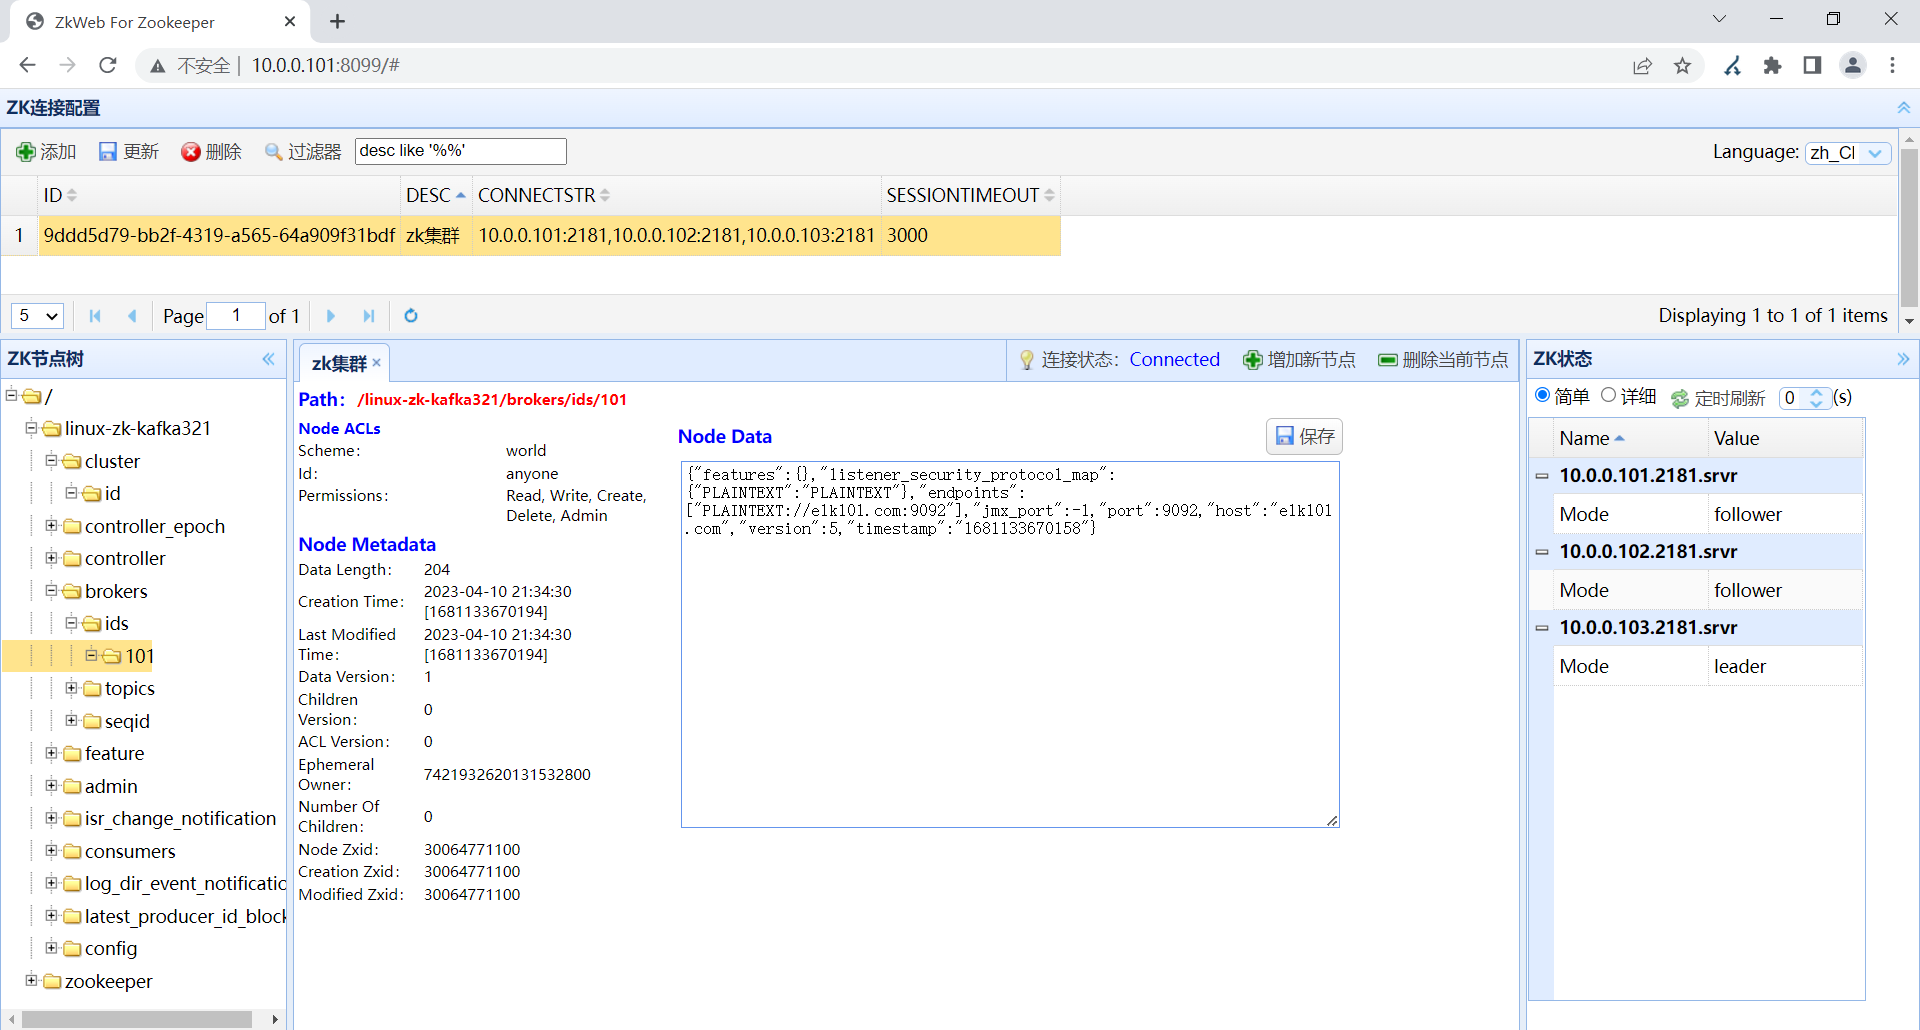Refresh the connection grid
This screenshot has height=1030, width=1920.
[411, 316]
